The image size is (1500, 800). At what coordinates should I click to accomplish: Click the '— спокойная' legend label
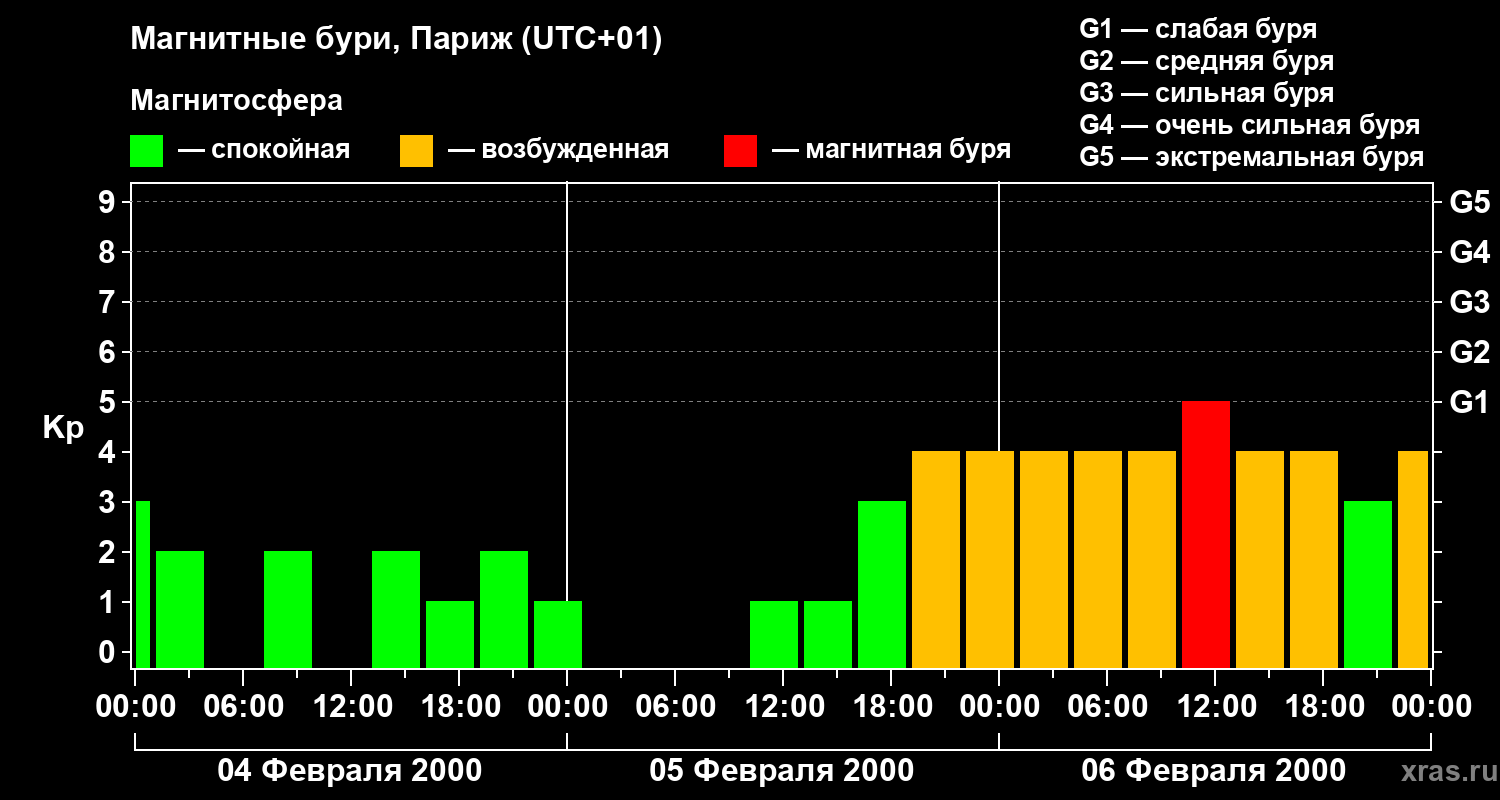(264, 150)
